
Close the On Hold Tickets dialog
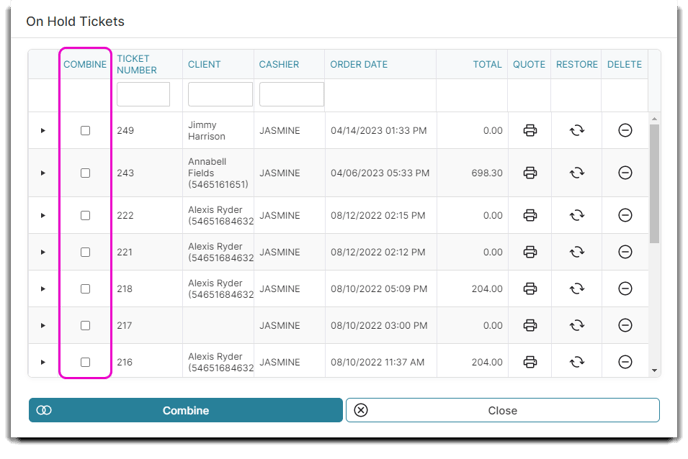pyautogui.click(x=502, y=410)
